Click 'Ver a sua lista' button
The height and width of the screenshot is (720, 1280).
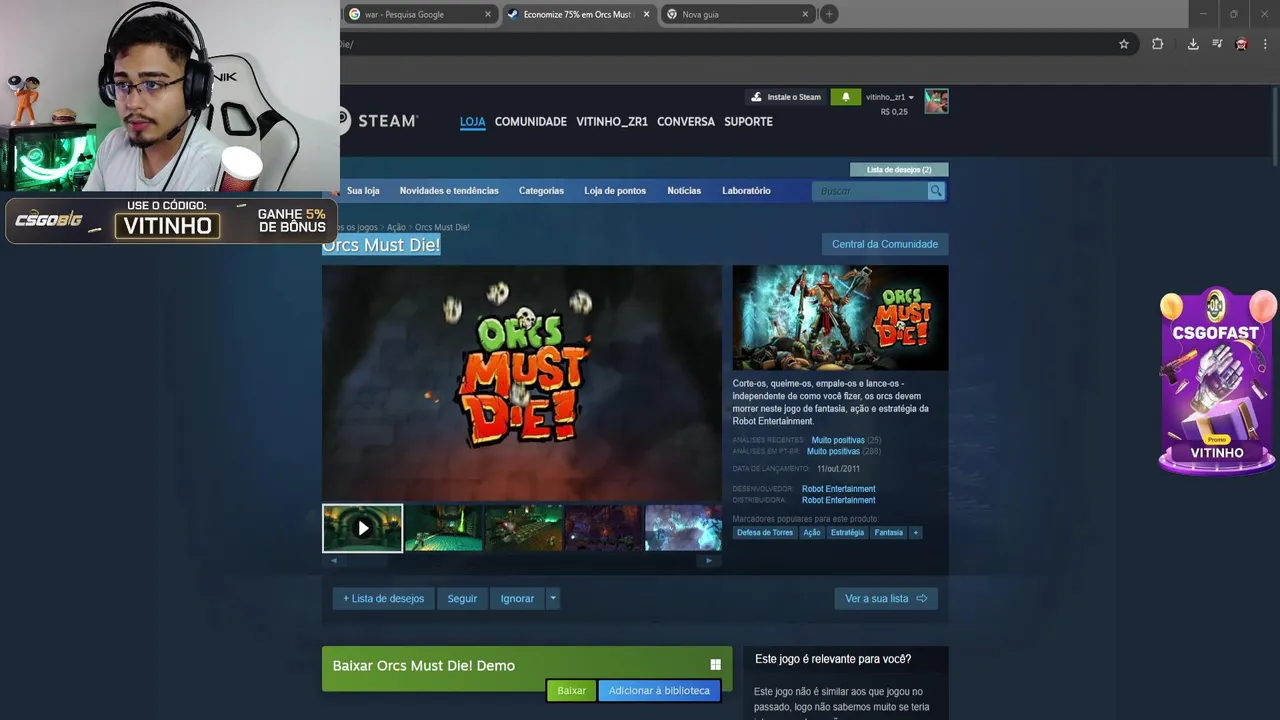pyautogui.click(x=886, y=598)
